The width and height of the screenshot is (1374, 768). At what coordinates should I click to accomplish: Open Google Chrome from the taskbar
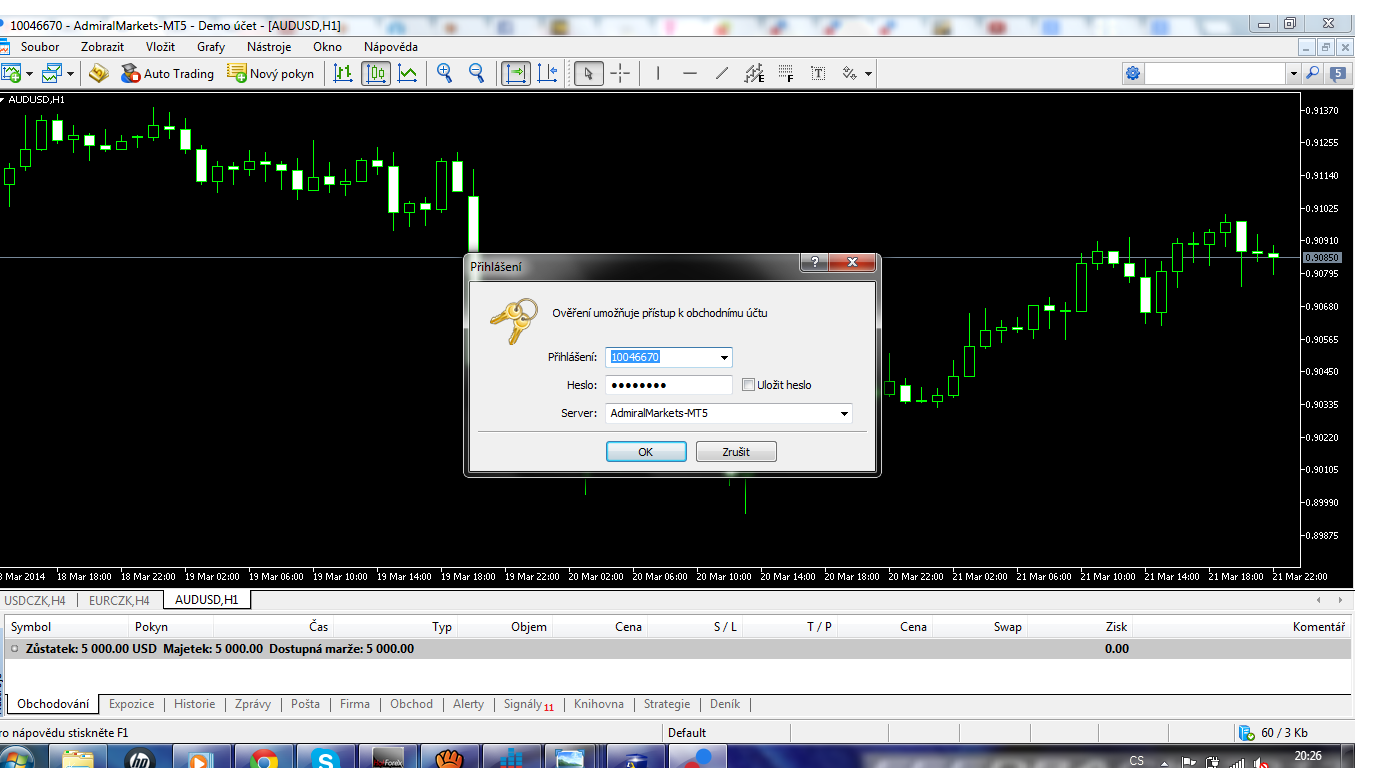264,759
